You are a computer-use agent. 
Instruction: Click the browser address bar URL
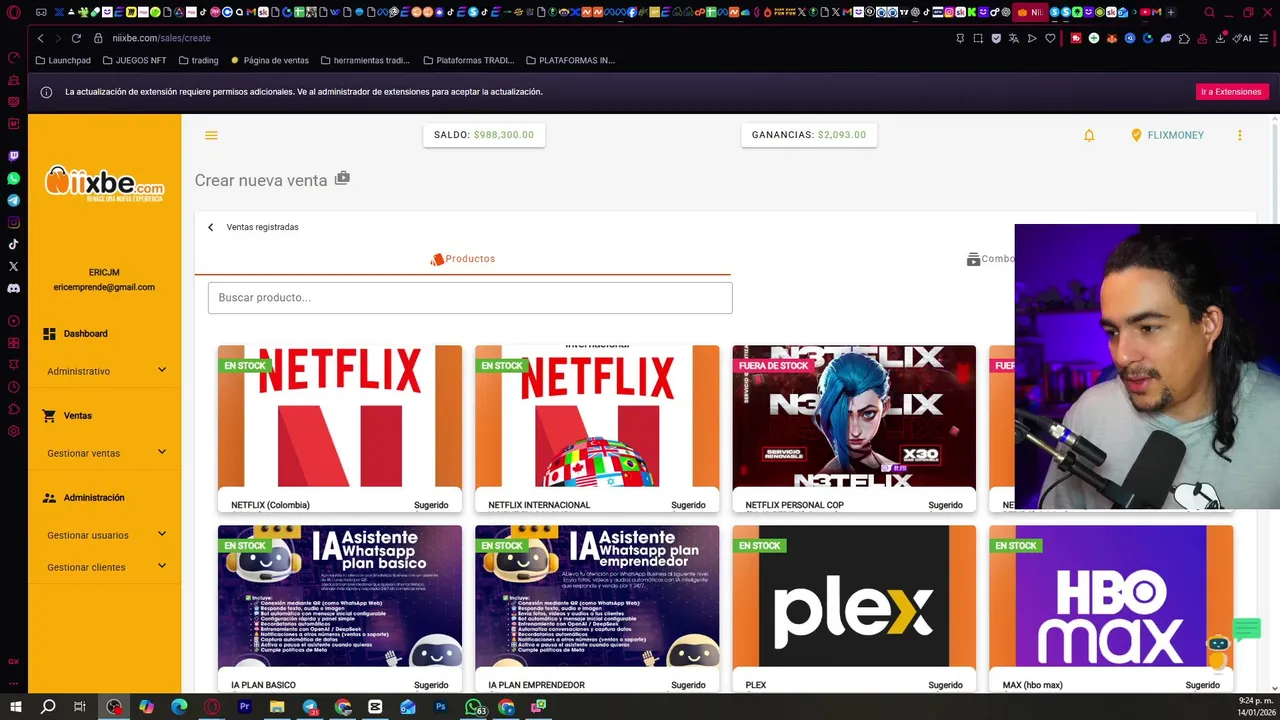pos(161,38)
